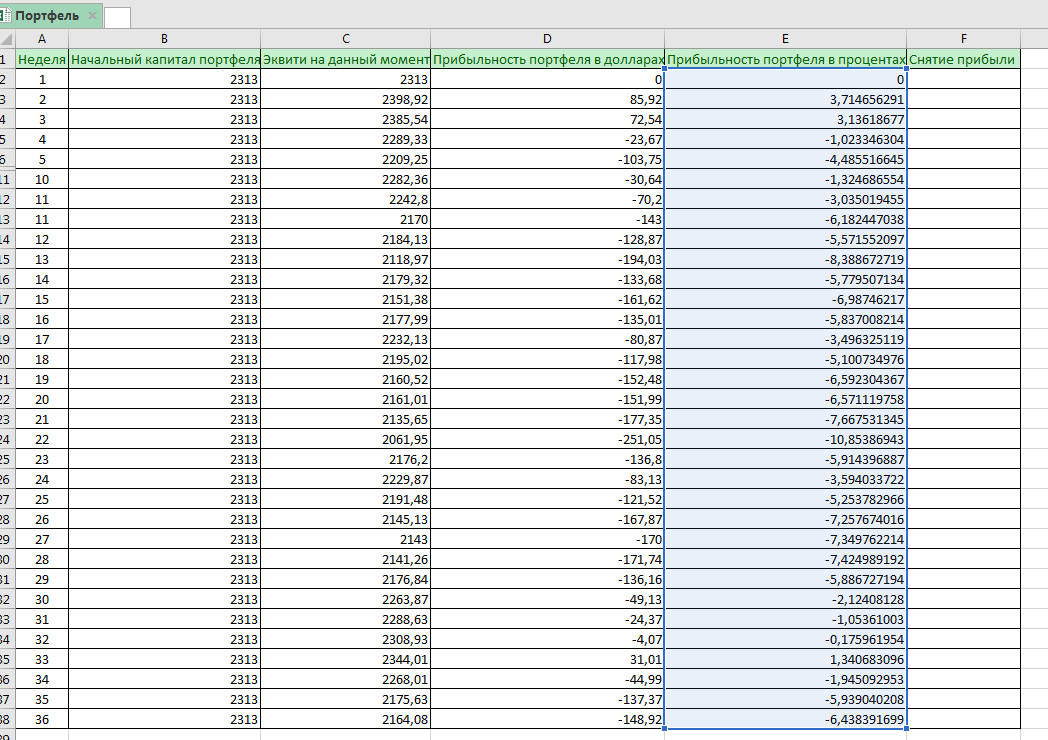Select cell with value 2398,92
Image resolution: width=1048 pixels, height=740 pixels.
(346, 99)
